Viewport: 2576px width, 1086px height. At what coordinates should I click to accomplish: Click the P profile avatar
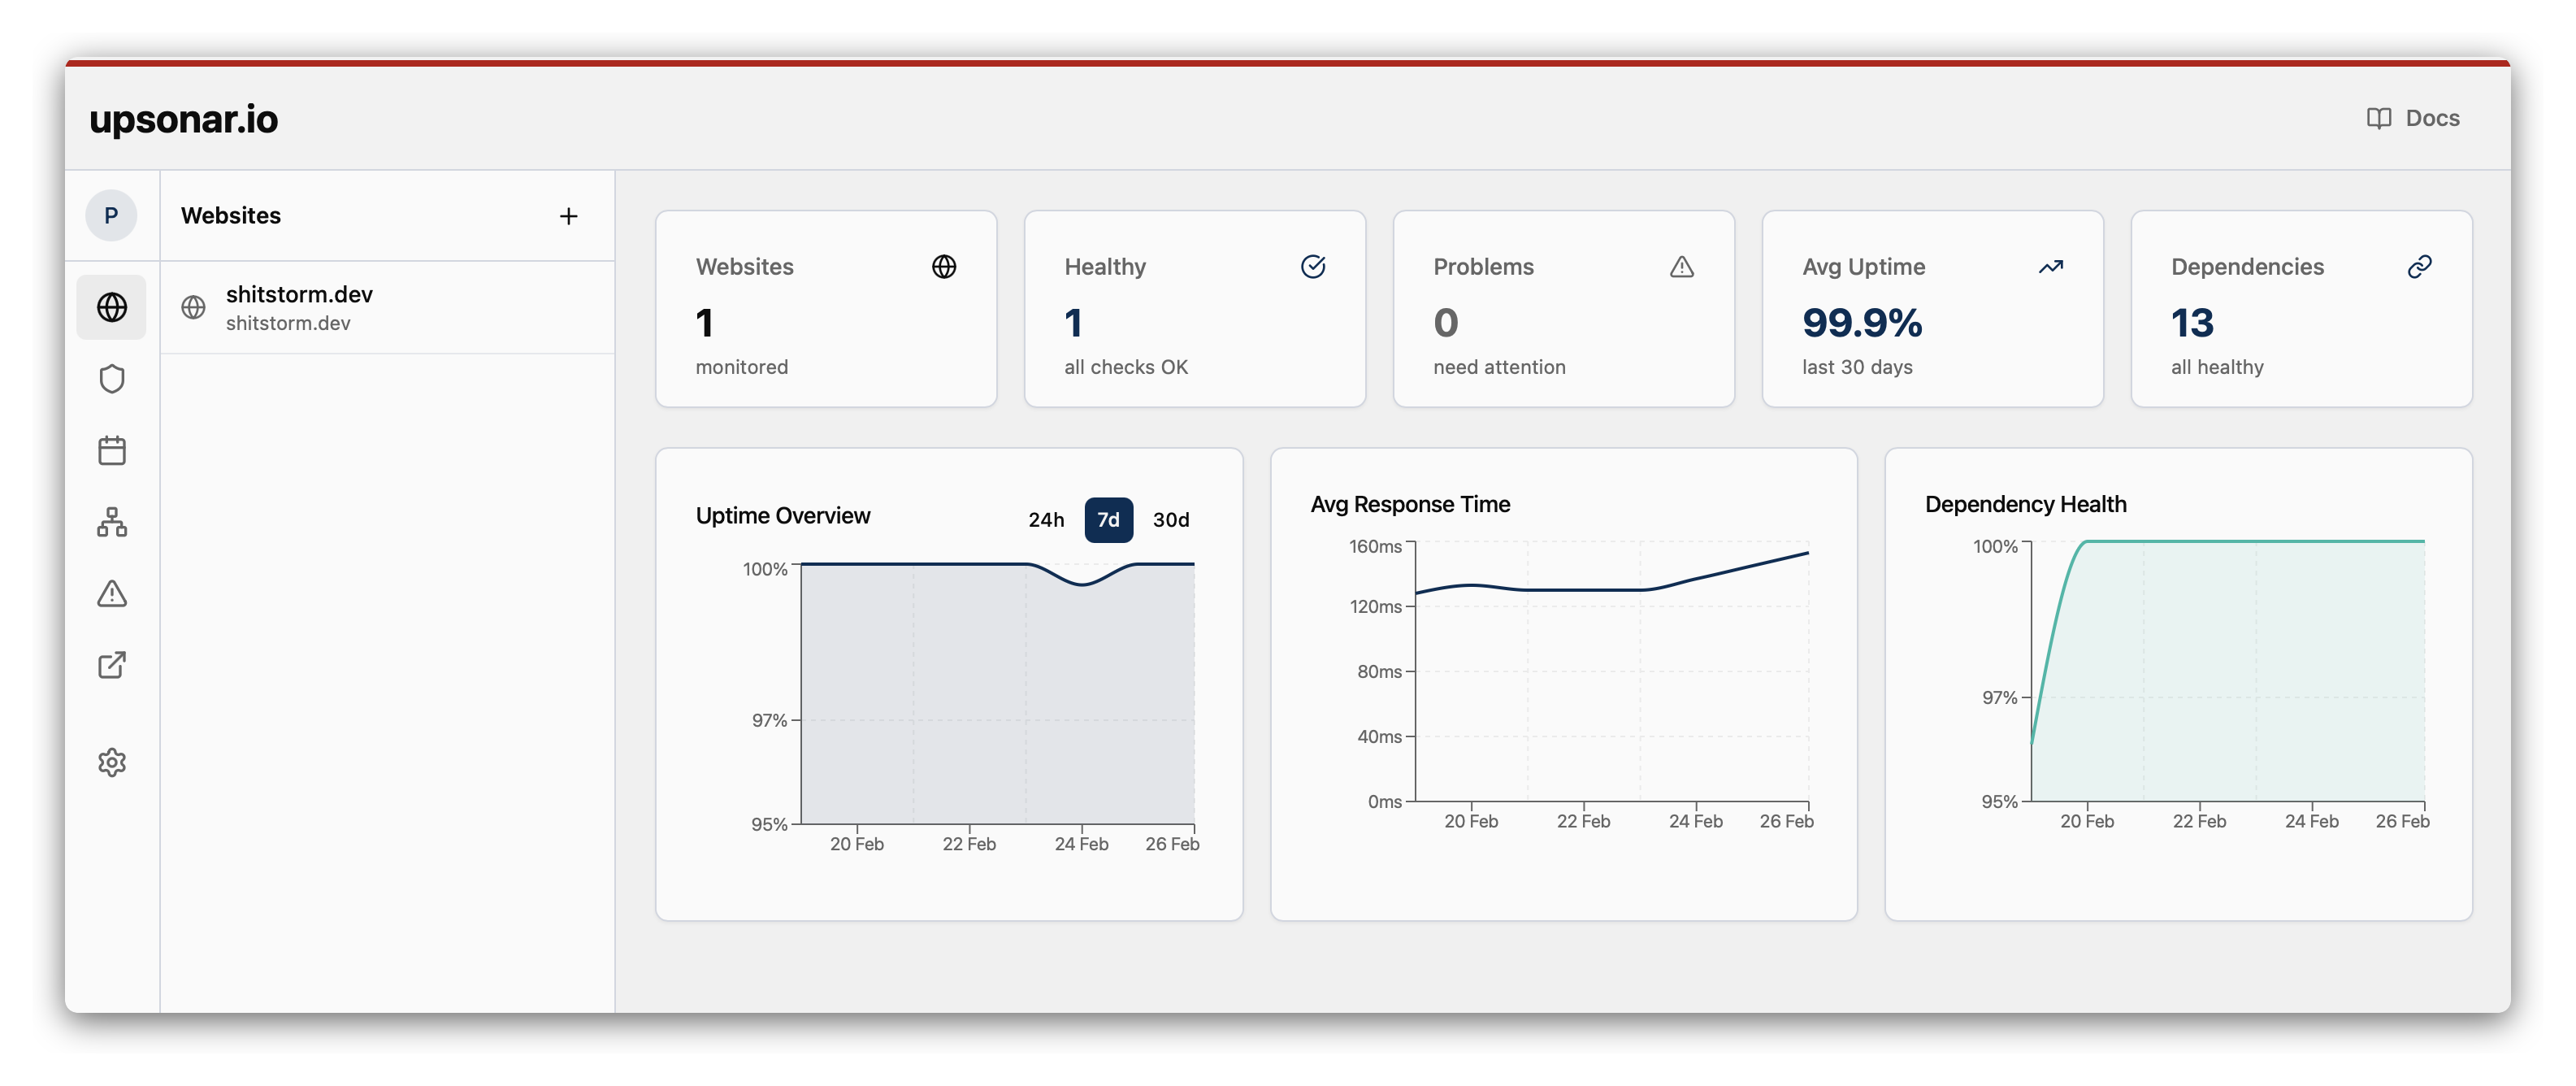coord(111,216)
